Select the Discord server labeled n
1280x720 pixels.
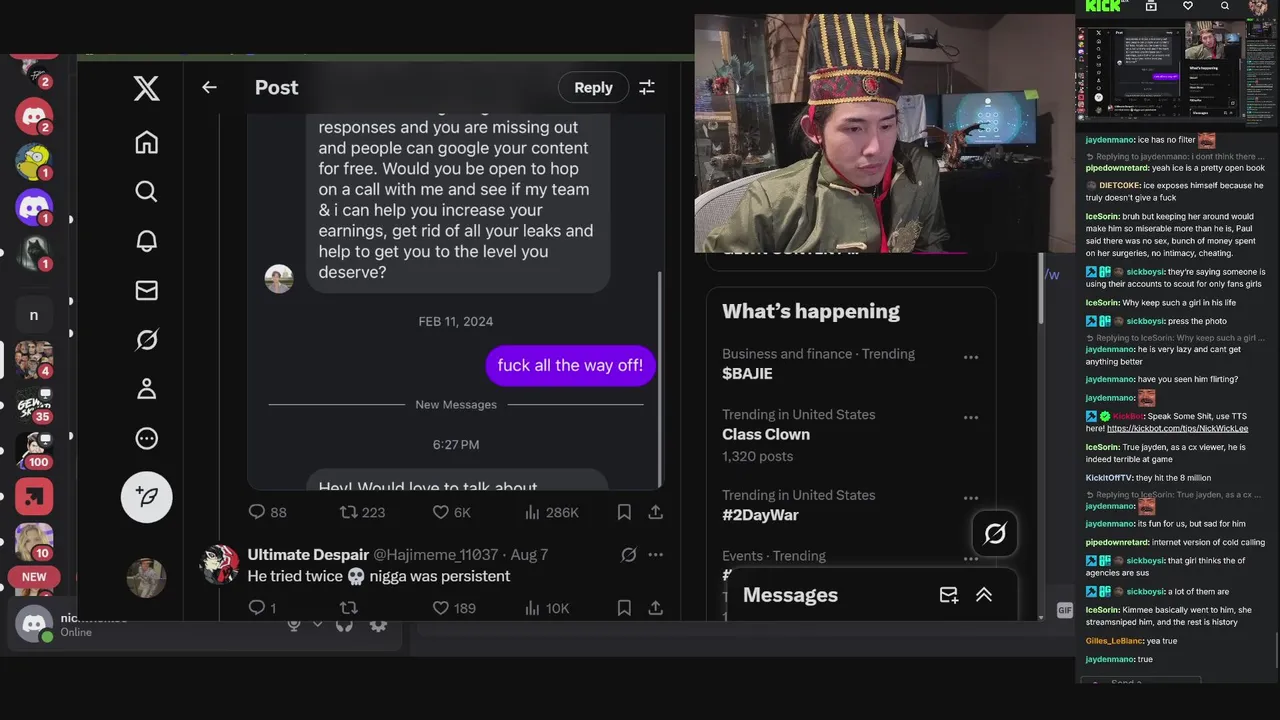(x=34, y=315)
